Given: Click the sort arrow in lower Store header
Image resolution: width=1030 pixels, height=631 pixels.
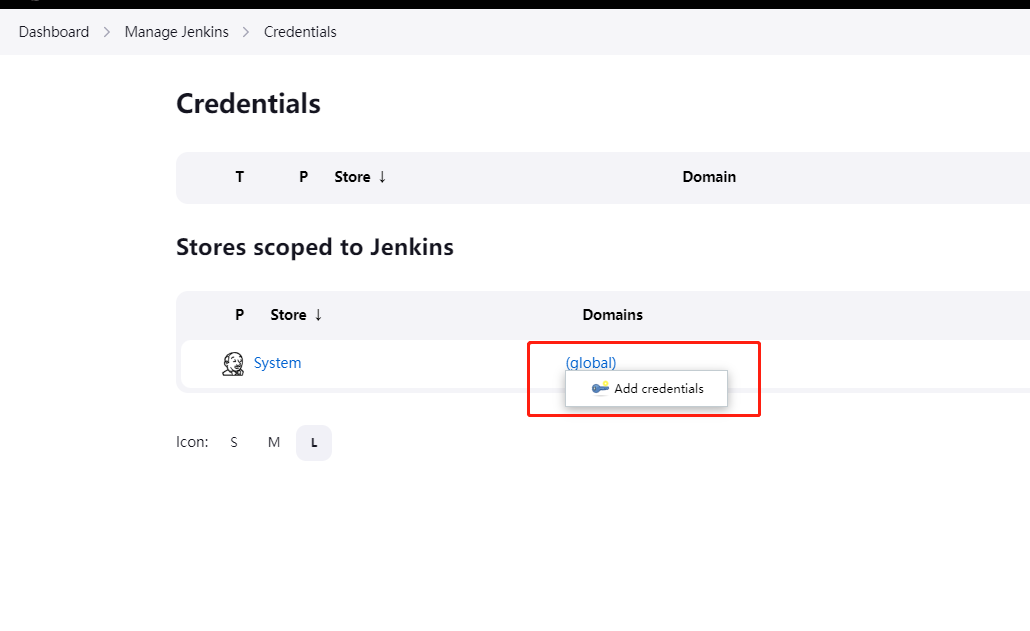Looking at the screenshot, I should [x=319, y=314].
